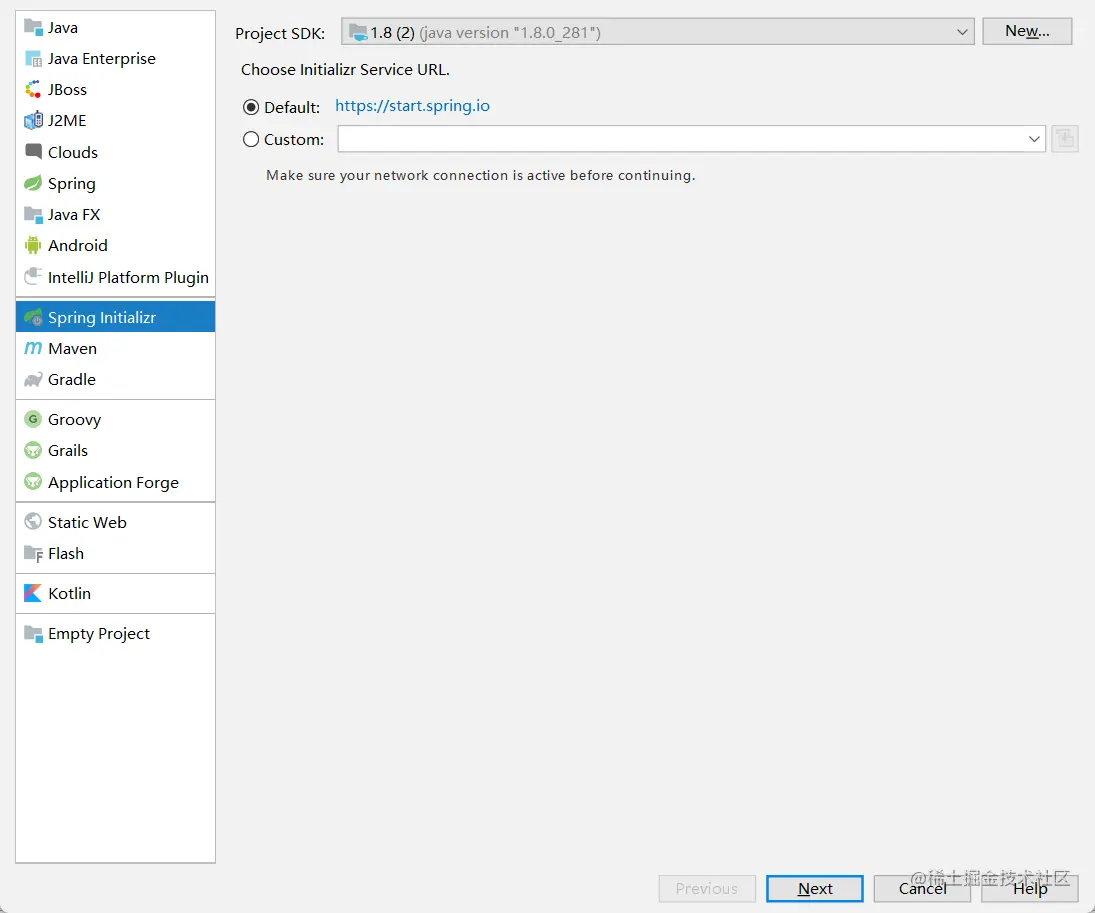Click the Static Web globe icon
The image size is (1095, 913).
(33, 522)
